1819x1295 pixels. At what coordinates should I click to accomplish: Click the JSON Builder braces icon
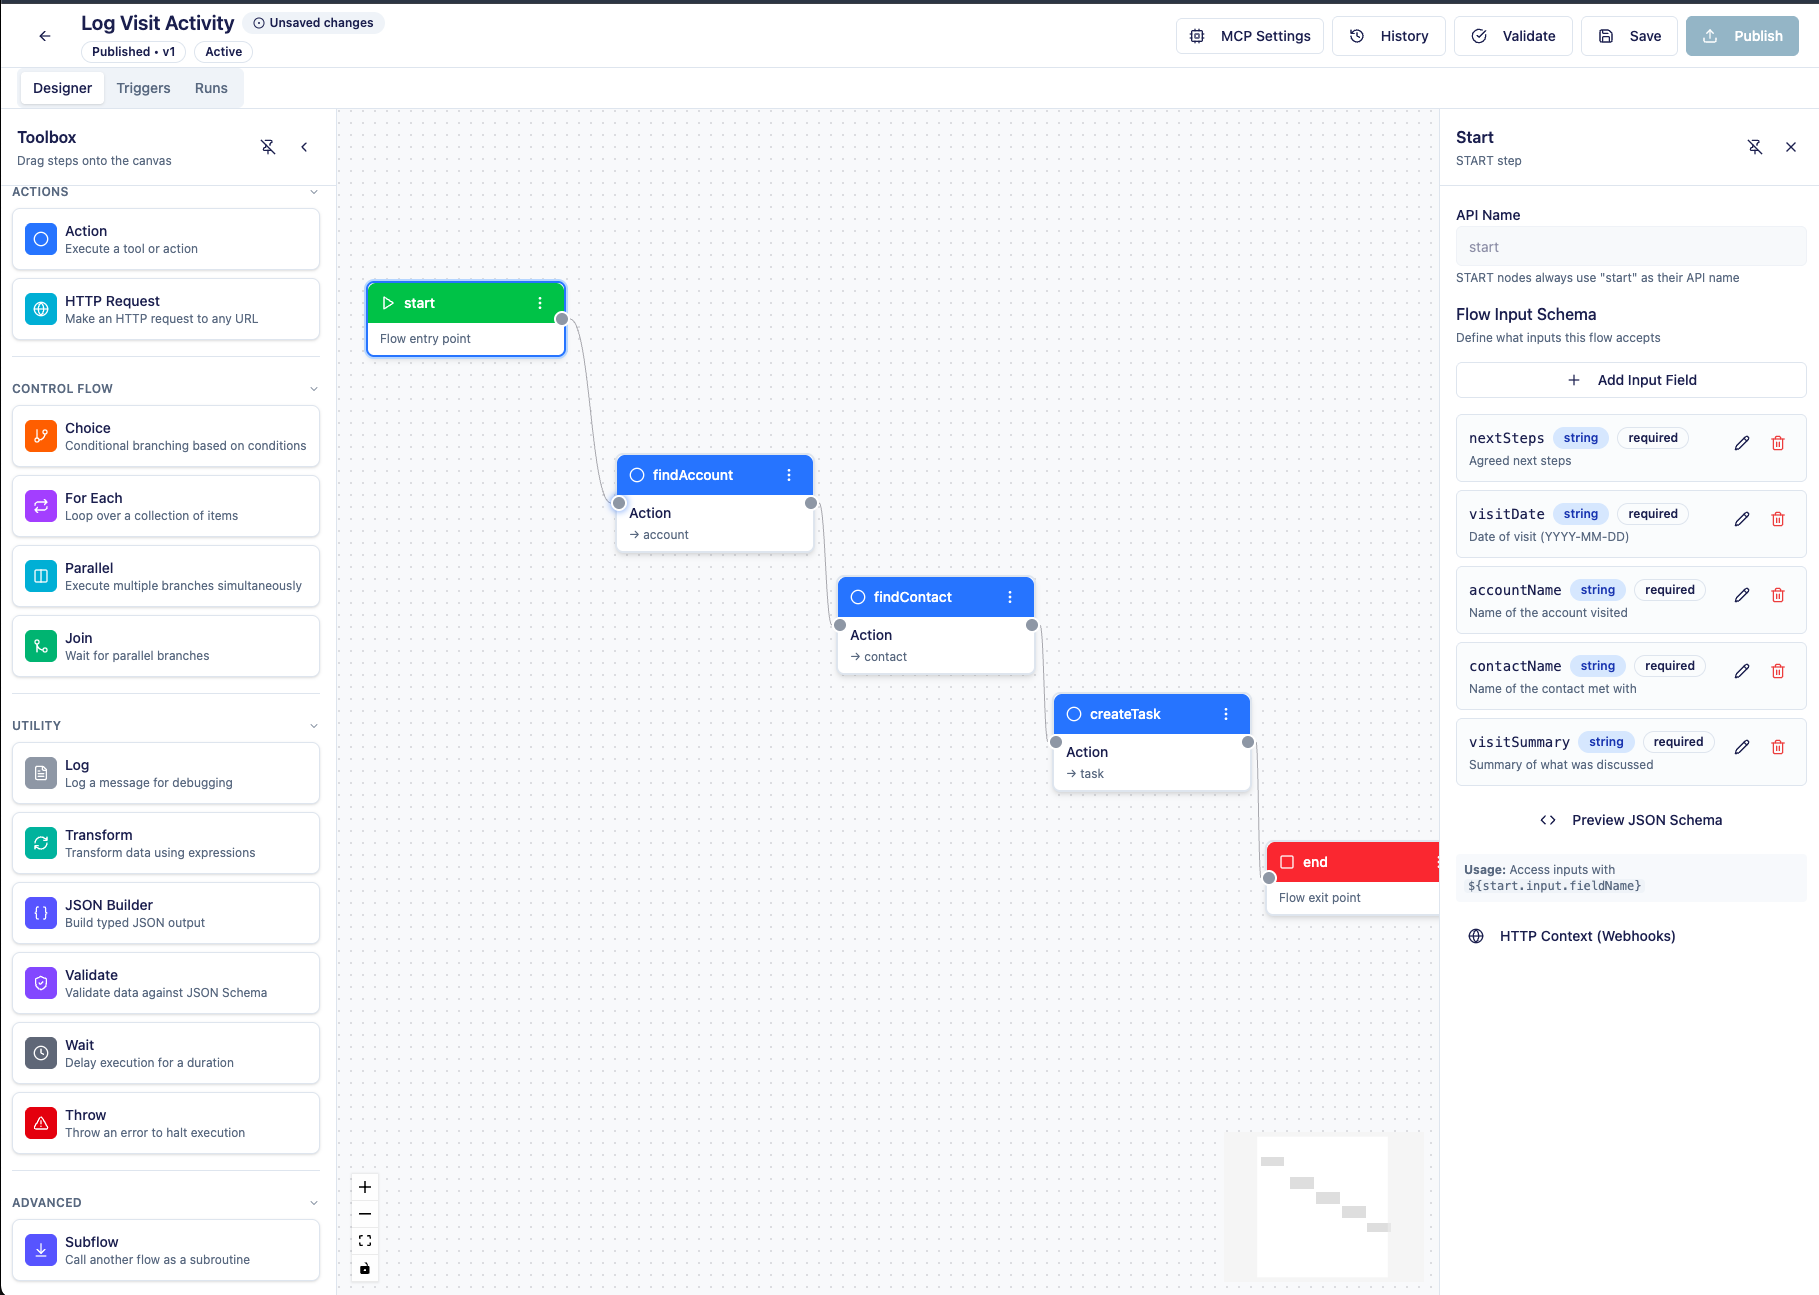pos(41,913)
